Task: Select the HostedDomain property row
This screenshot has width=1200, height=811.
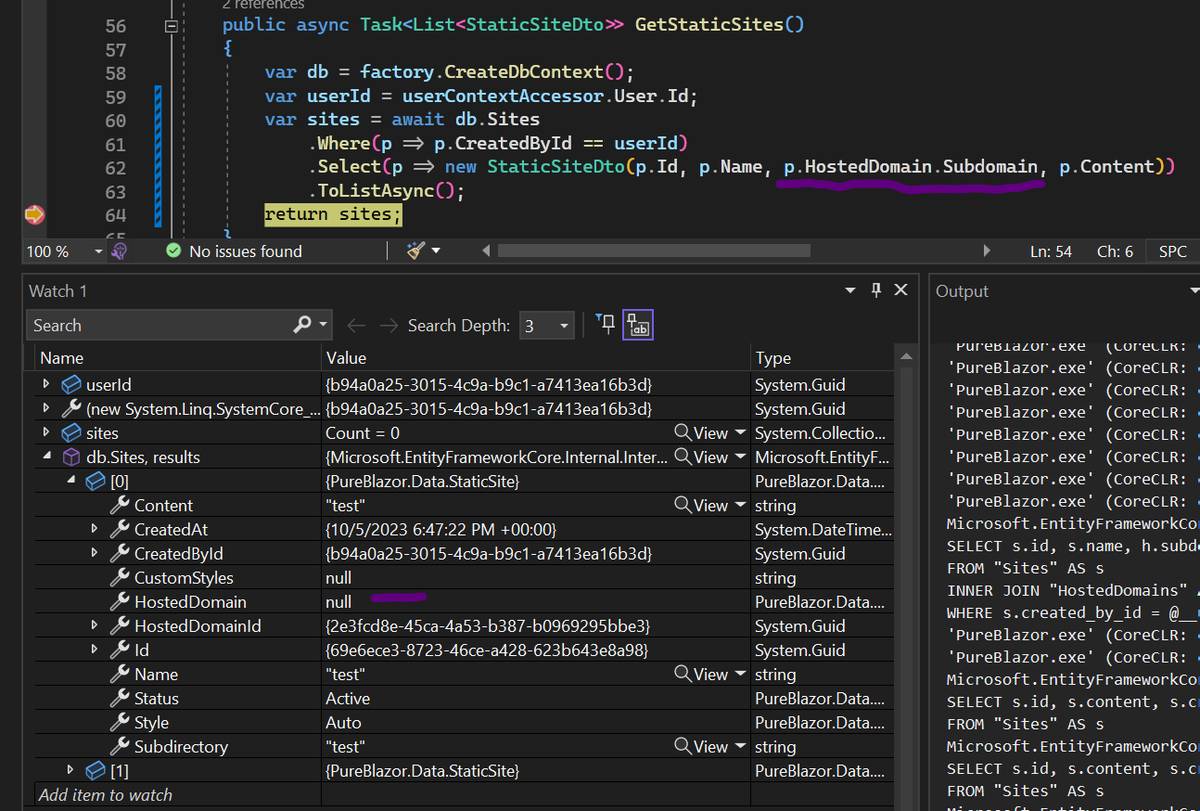Action: pos(465,602)
